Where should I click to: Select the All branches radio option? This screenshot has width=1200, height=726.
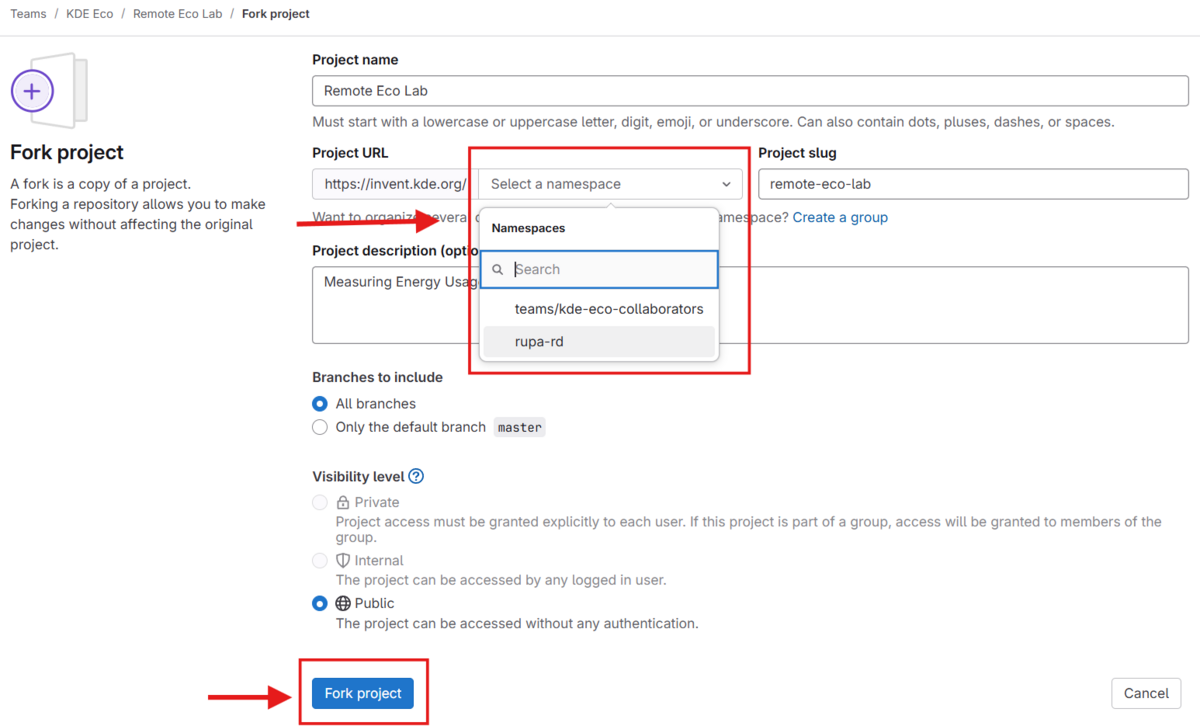point(320,404)
